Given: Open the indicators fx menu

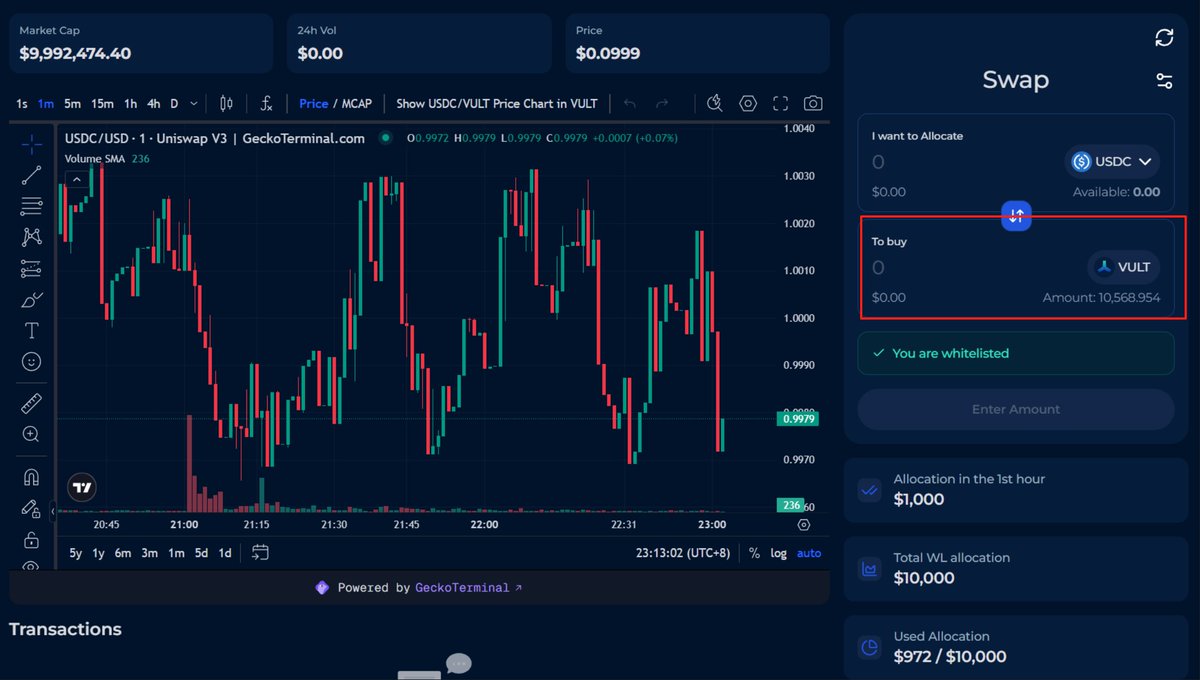Looking at the screenshot, I should pyautogui.click(x=266, y=103).
